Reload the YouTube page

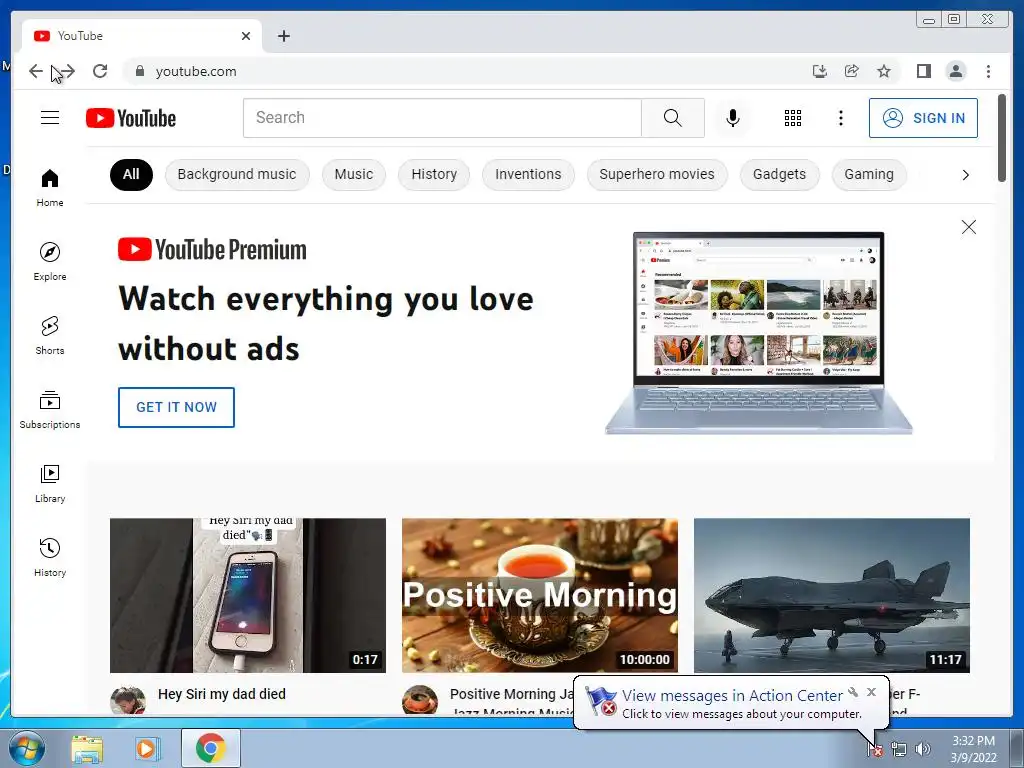pos(100,71)
